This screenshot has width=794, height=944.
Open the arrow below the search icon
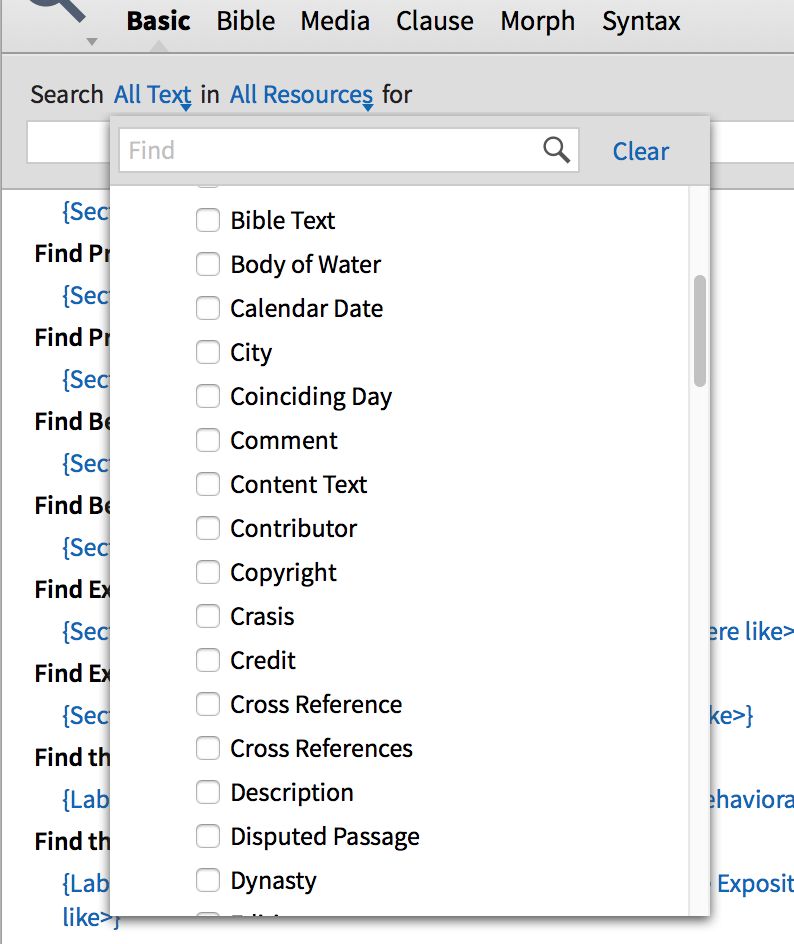[x=92, y=41]
